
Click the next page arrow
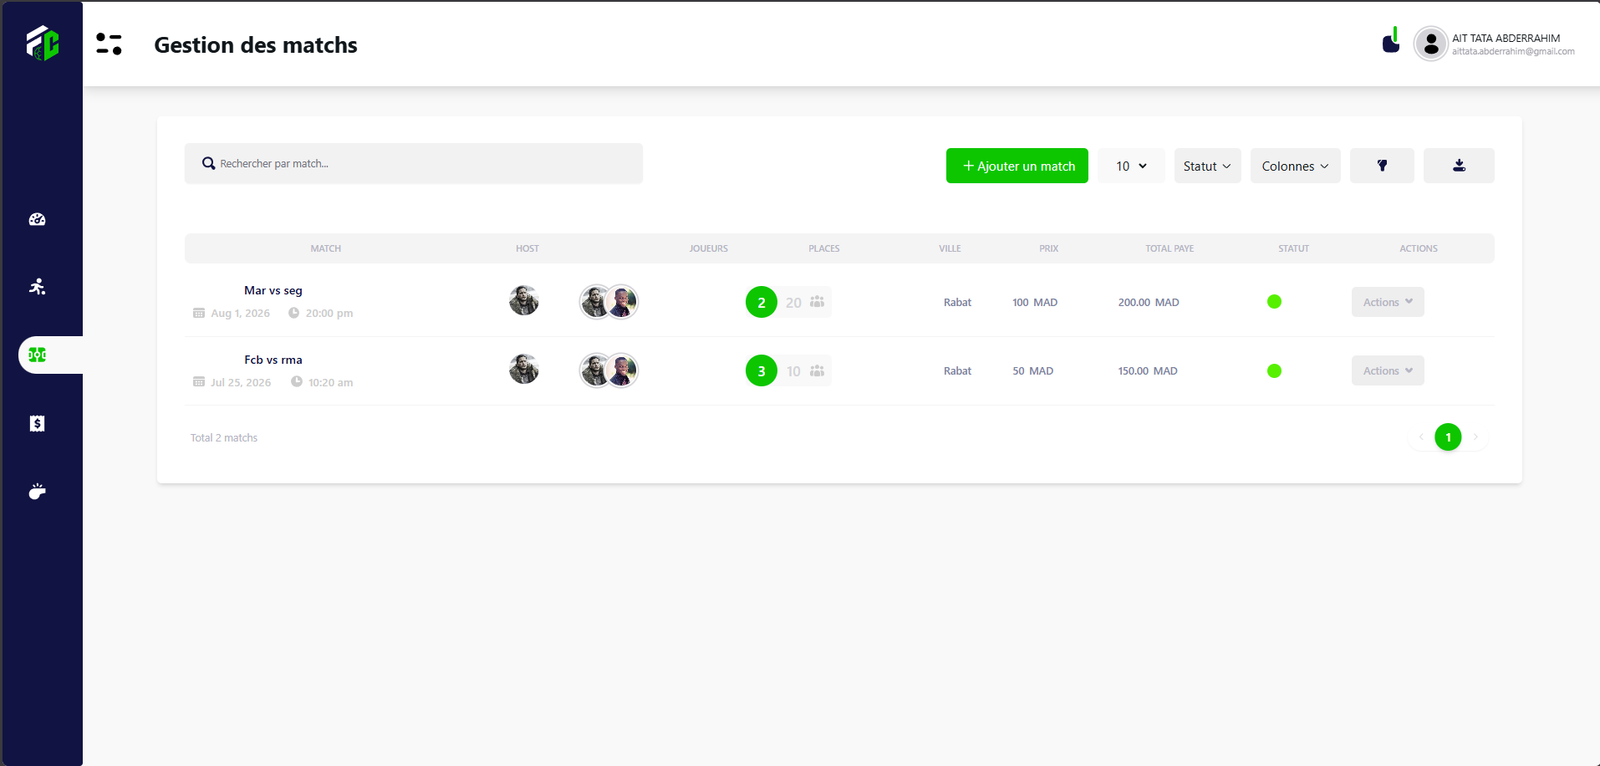(x=1475, y=437)
